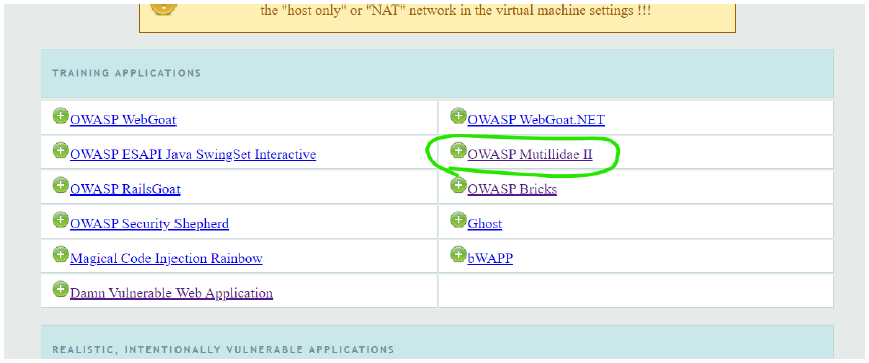869x363 pixels.
Task: Expand plus icon beside OWASP Bricks
Action: pos(458,186)
